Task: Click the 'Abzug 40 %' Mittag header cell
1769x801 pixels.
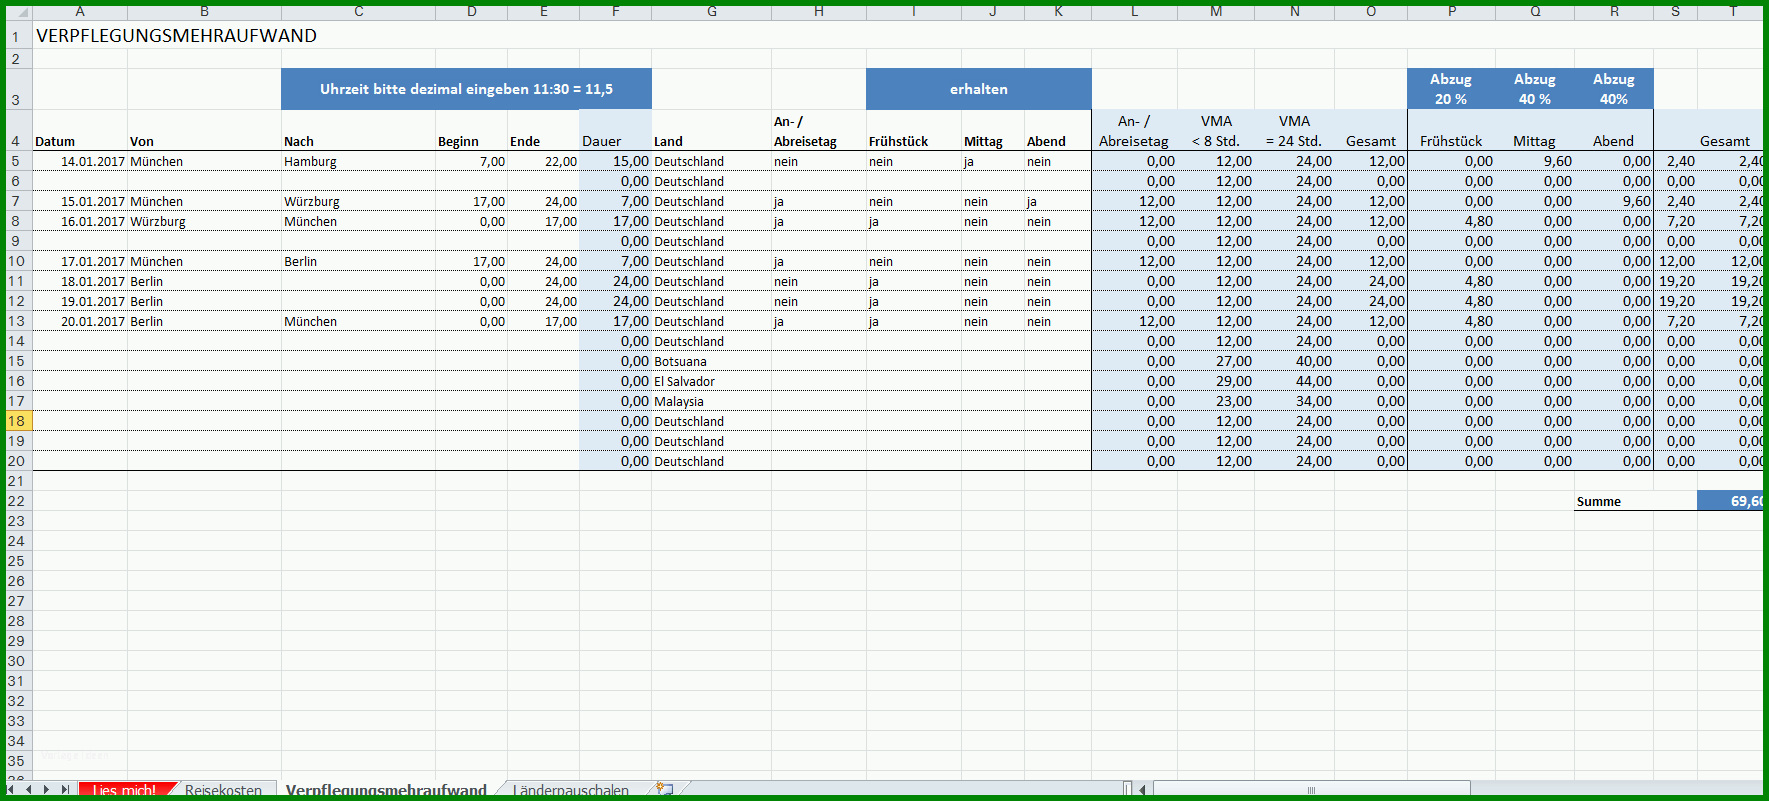Action: [x=1535, y=89]
